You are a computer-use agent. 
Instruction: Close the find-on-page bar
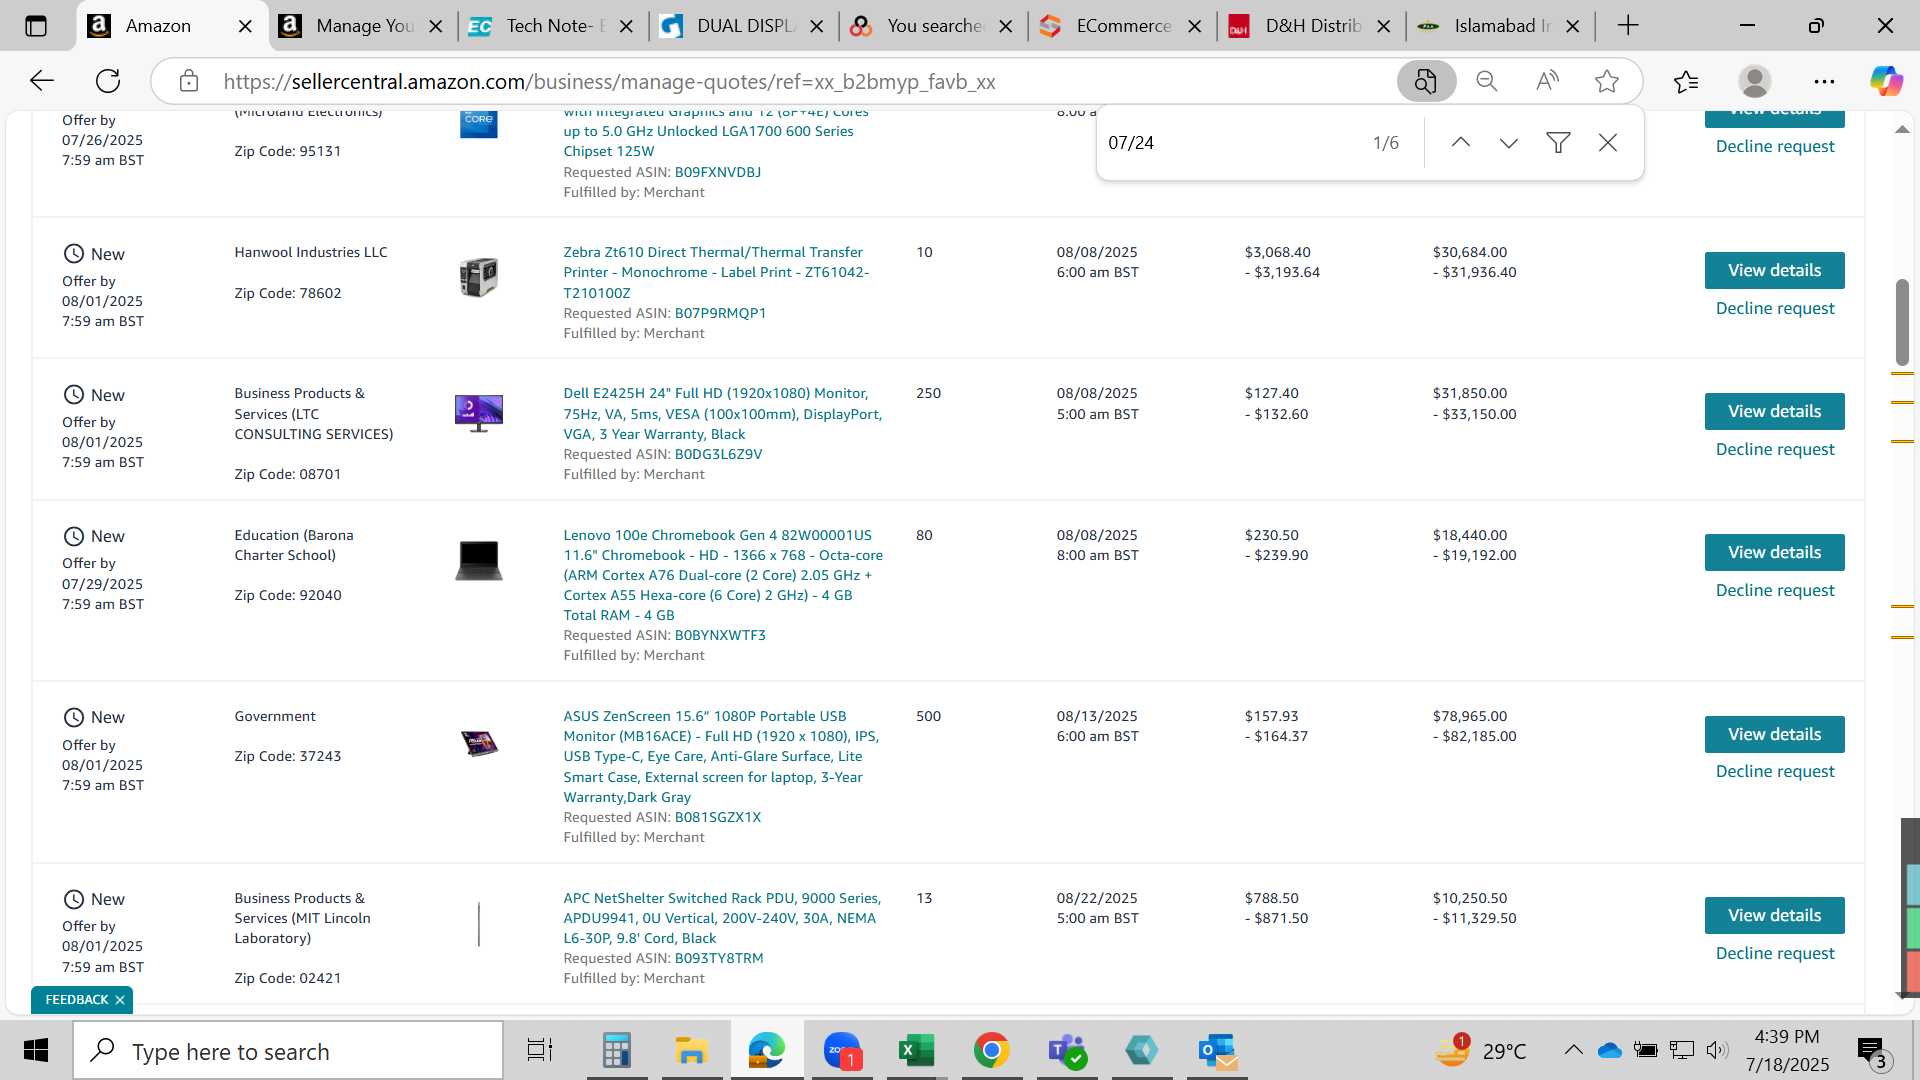click(1608, 143)
